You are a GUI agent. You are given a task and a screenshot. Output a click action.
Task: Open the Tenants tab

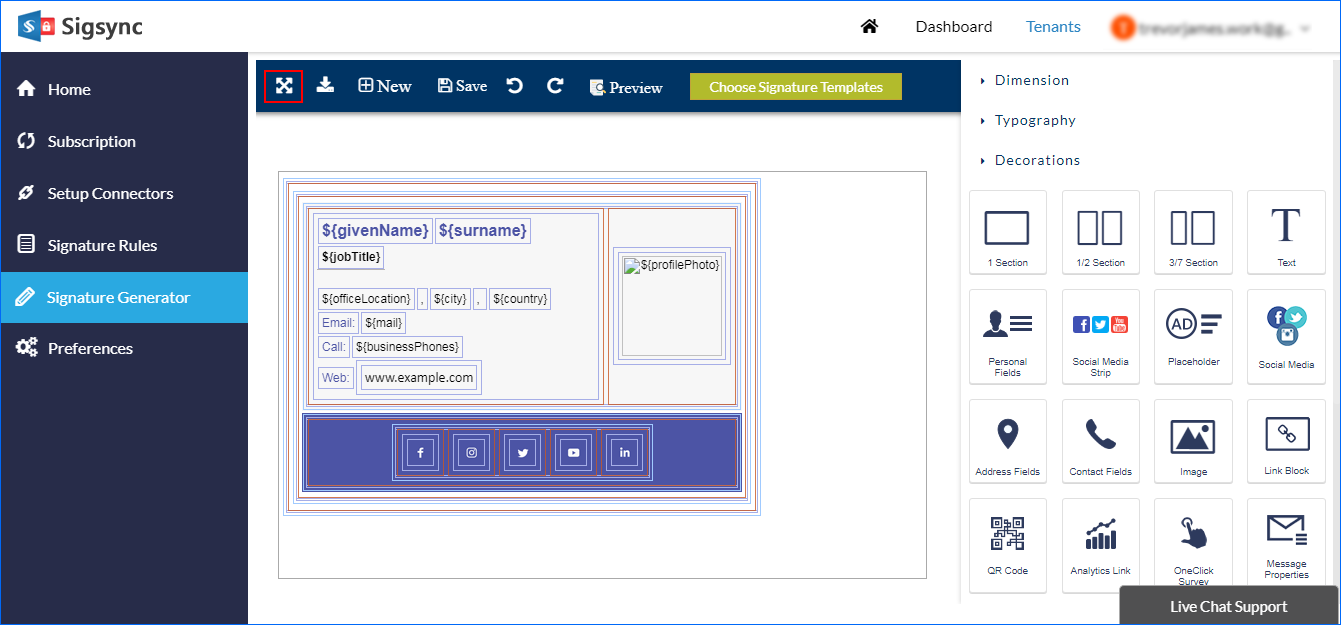pos(1053,27)
